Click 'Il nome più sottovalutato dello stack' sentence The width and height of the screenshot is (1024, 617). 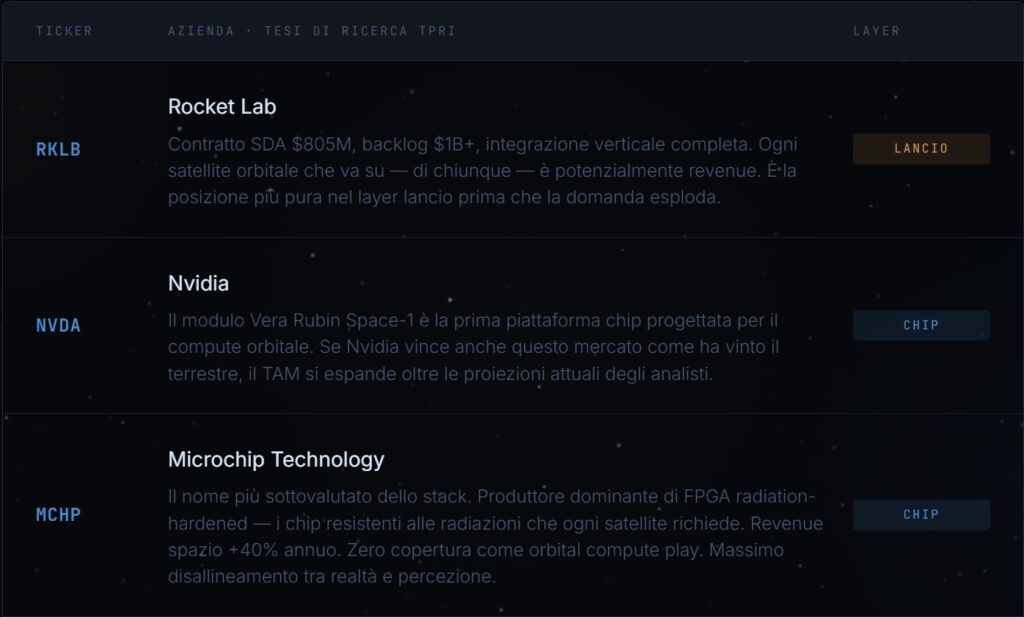pos(322,498)
